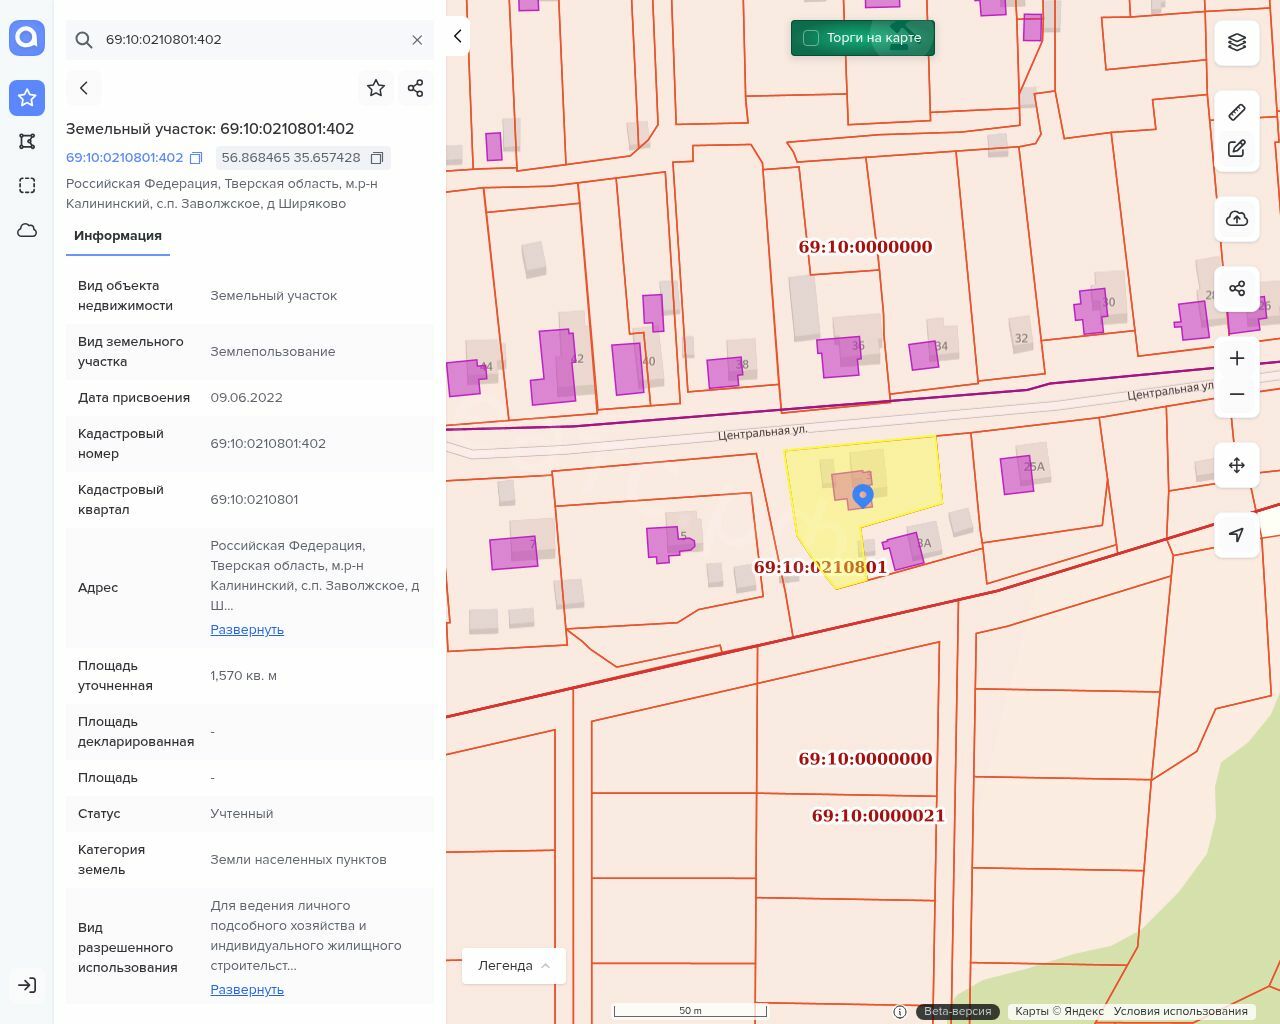
Task: Select the ruler measurement tool
Action: (x=1236, y=112)
